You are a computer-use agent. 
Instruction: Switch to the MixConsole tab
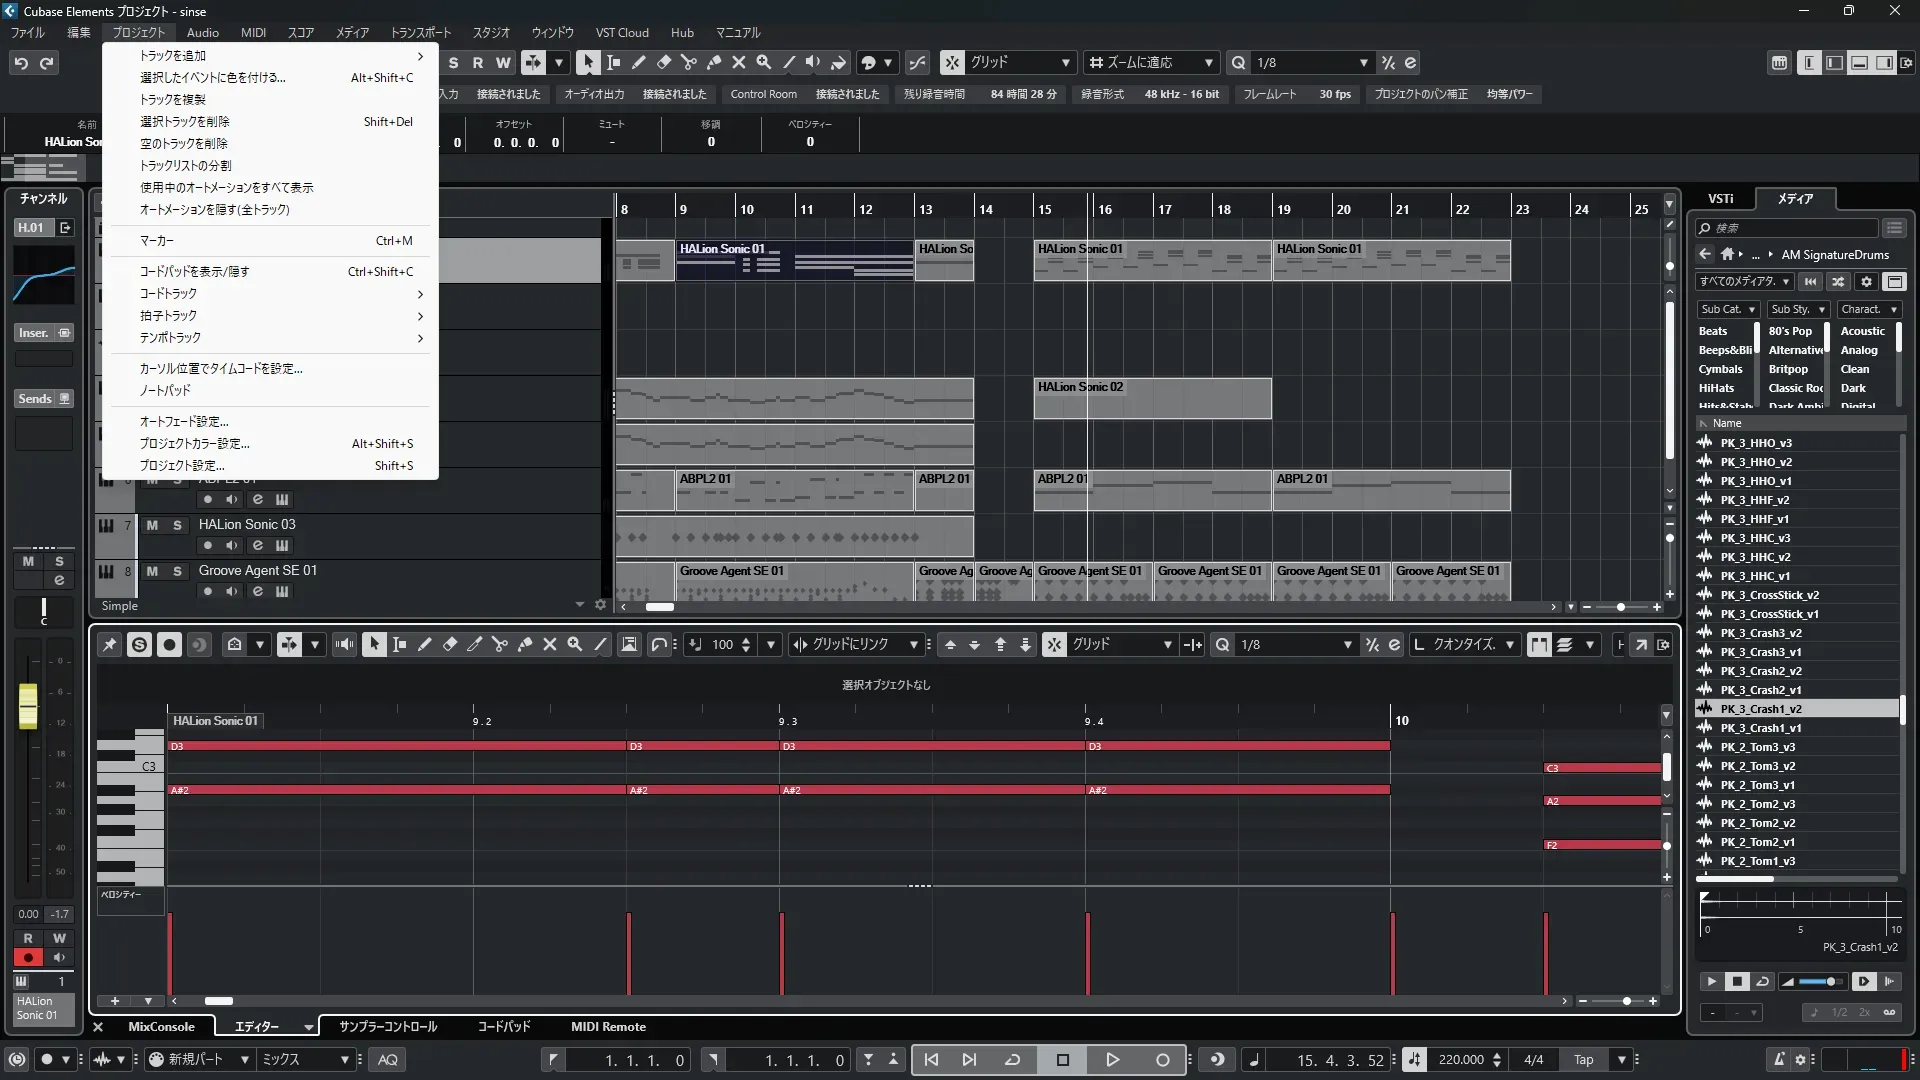pos(161,1027)
